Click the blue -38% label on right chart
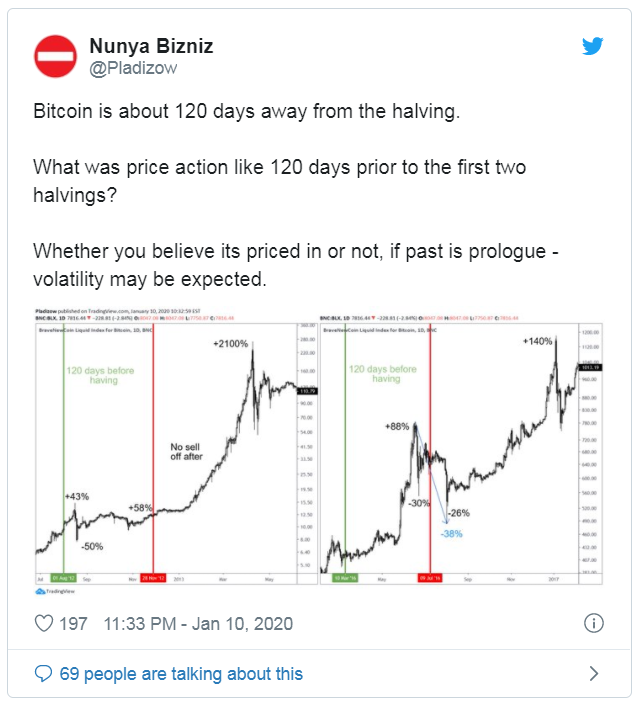This screenshot has width=637, height=704. click(x=451, y=534)
